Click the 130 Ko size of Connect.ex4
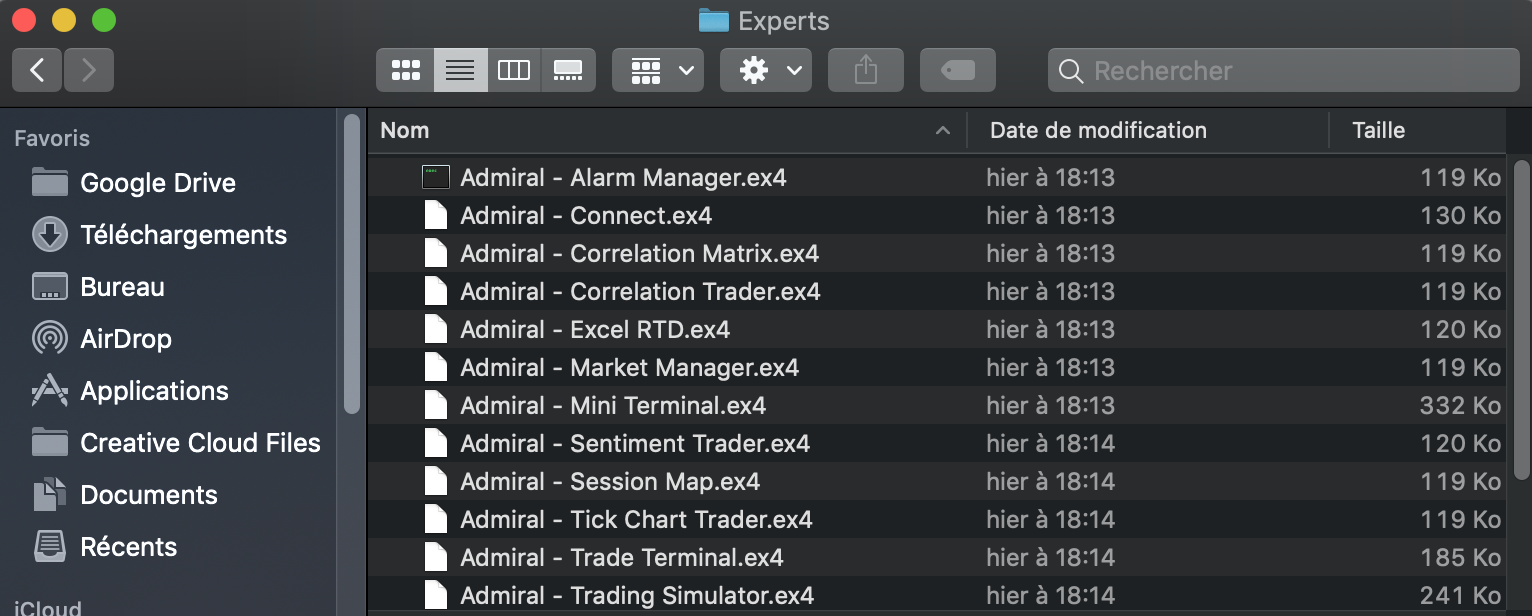This screenshot has width=1532, height=616. (x=1460, y=216)
